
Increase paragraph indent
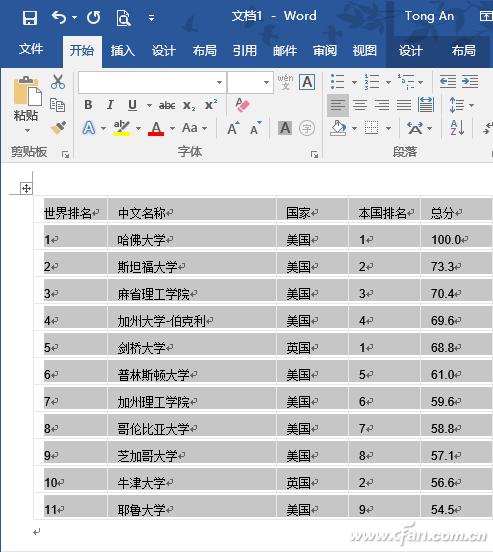tap(470, 82)
